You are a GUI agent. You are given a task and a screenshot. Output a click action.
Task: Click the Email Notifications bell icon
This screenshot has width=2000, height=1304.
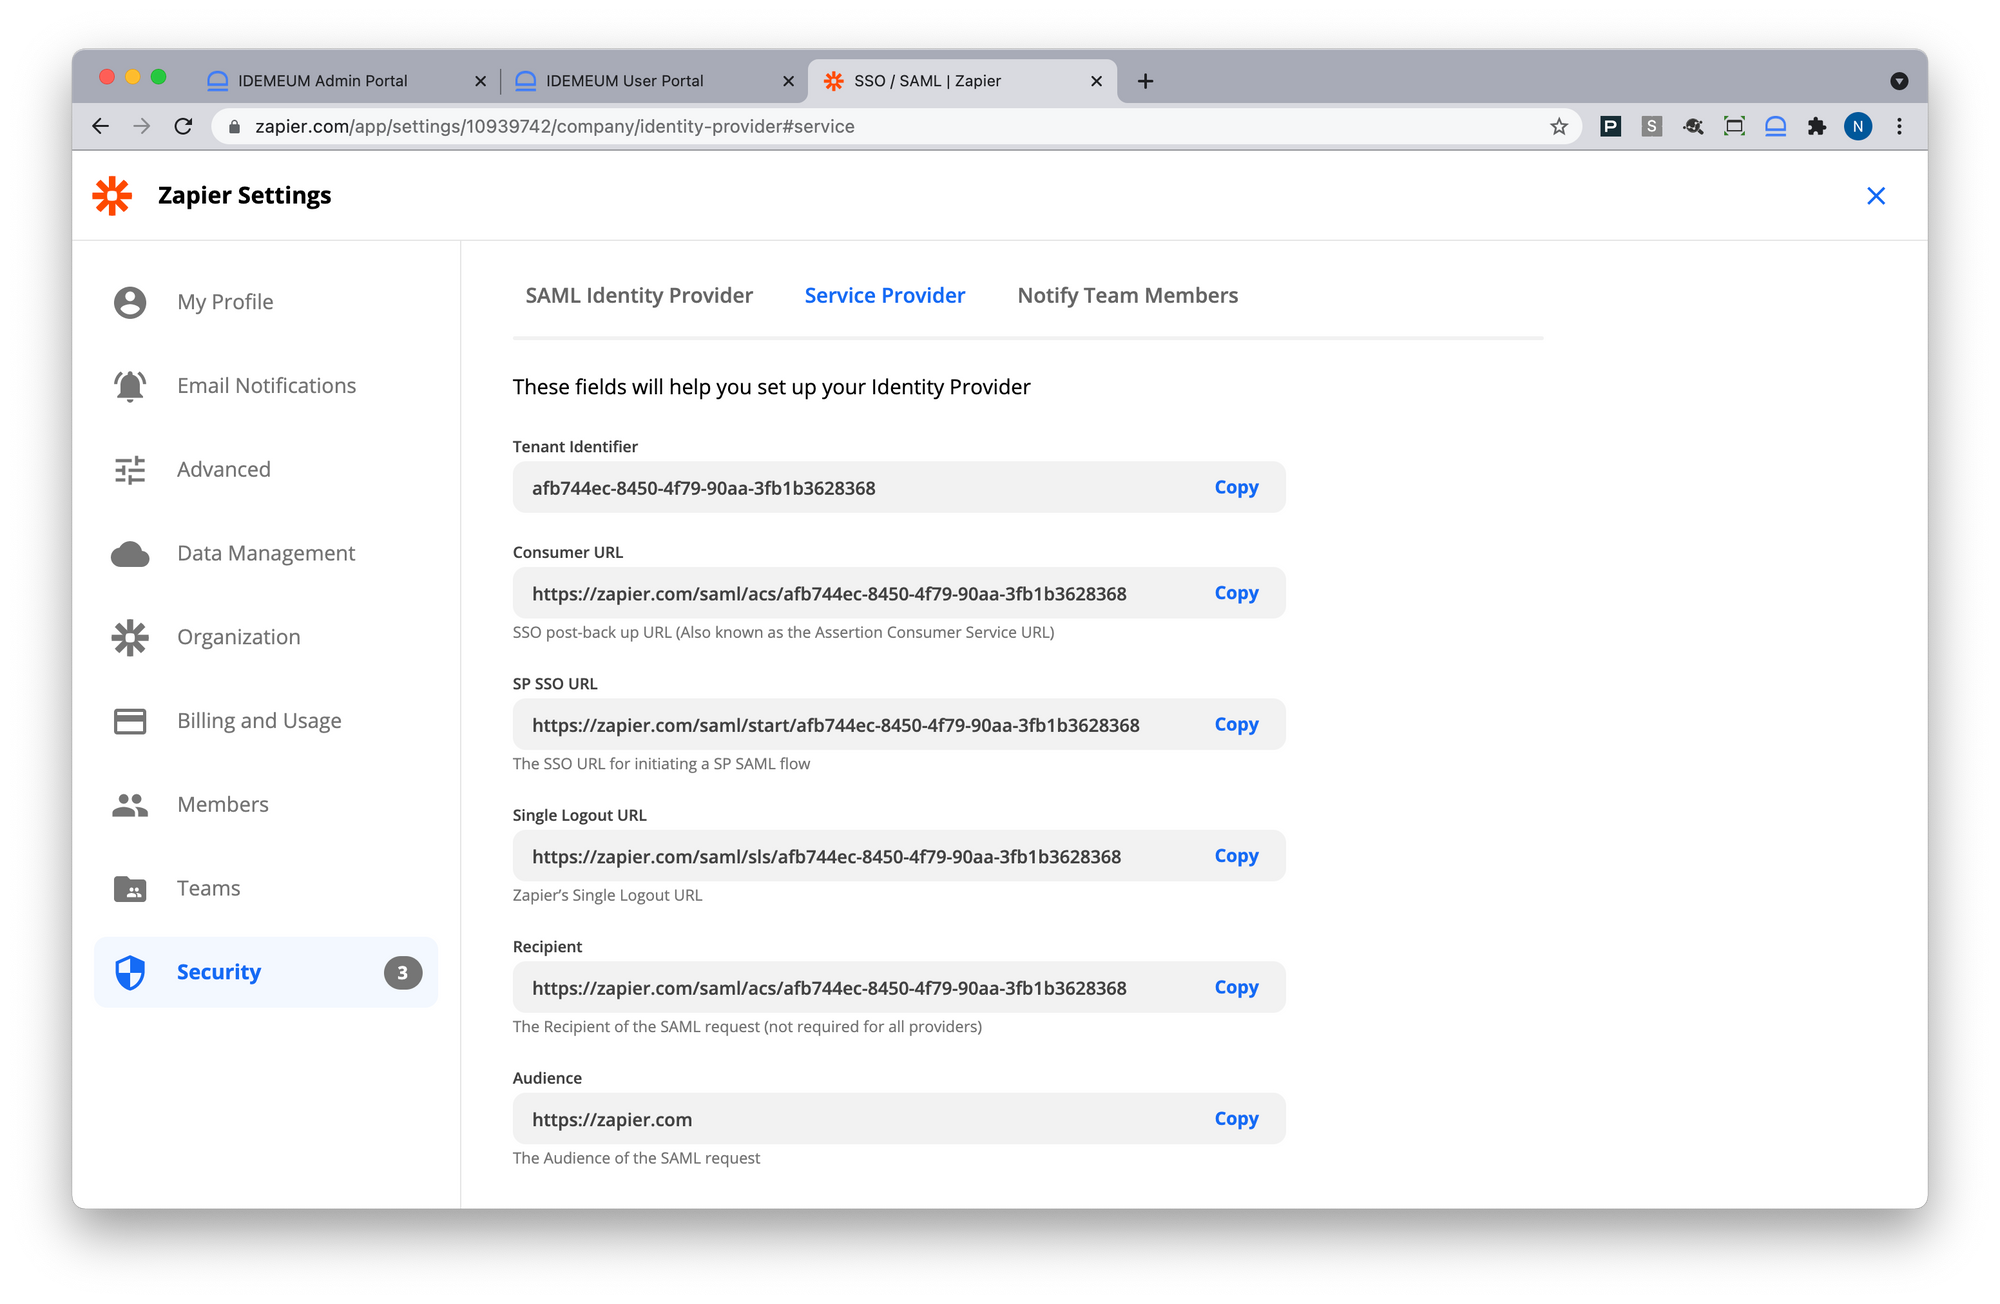pos(130,386)
